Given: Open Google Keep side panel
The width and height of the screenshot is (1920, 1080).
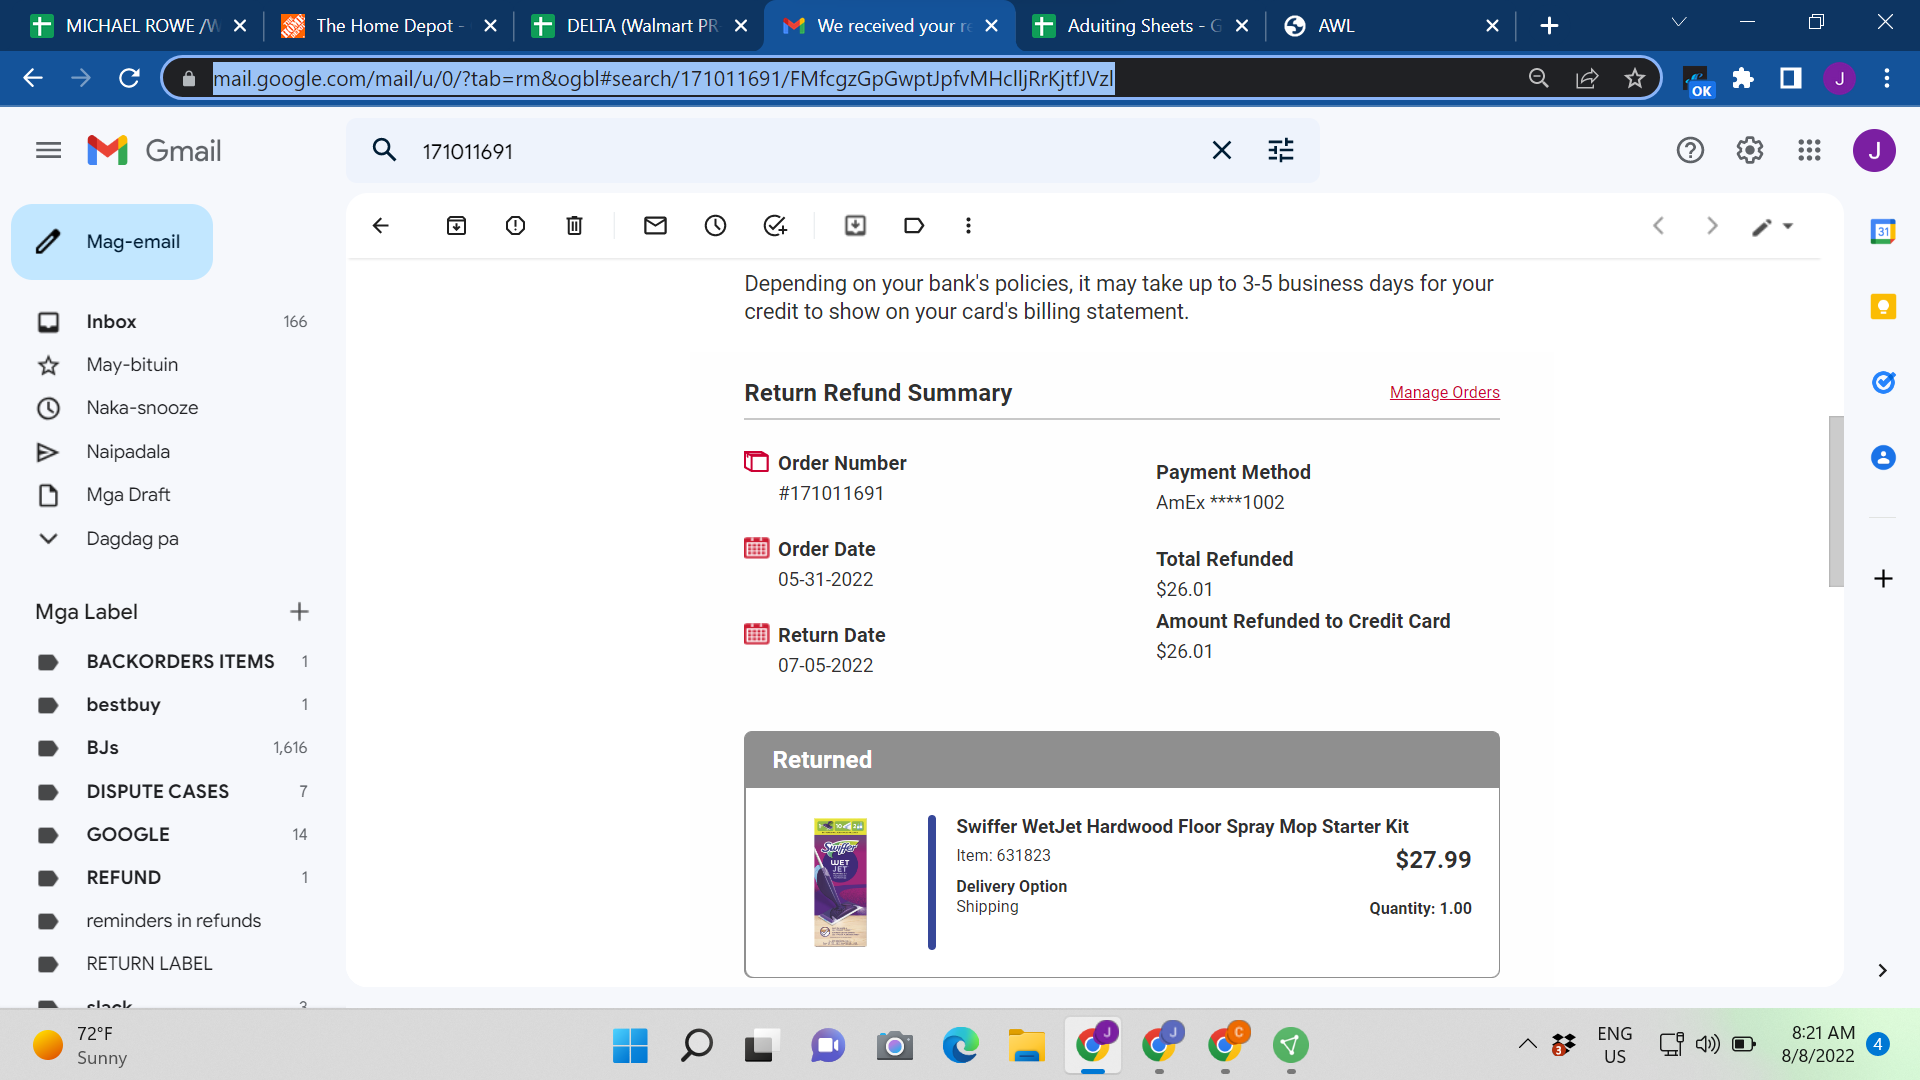Looking at the screenshot, I should pyautogui.click(x=1883, y=307).
